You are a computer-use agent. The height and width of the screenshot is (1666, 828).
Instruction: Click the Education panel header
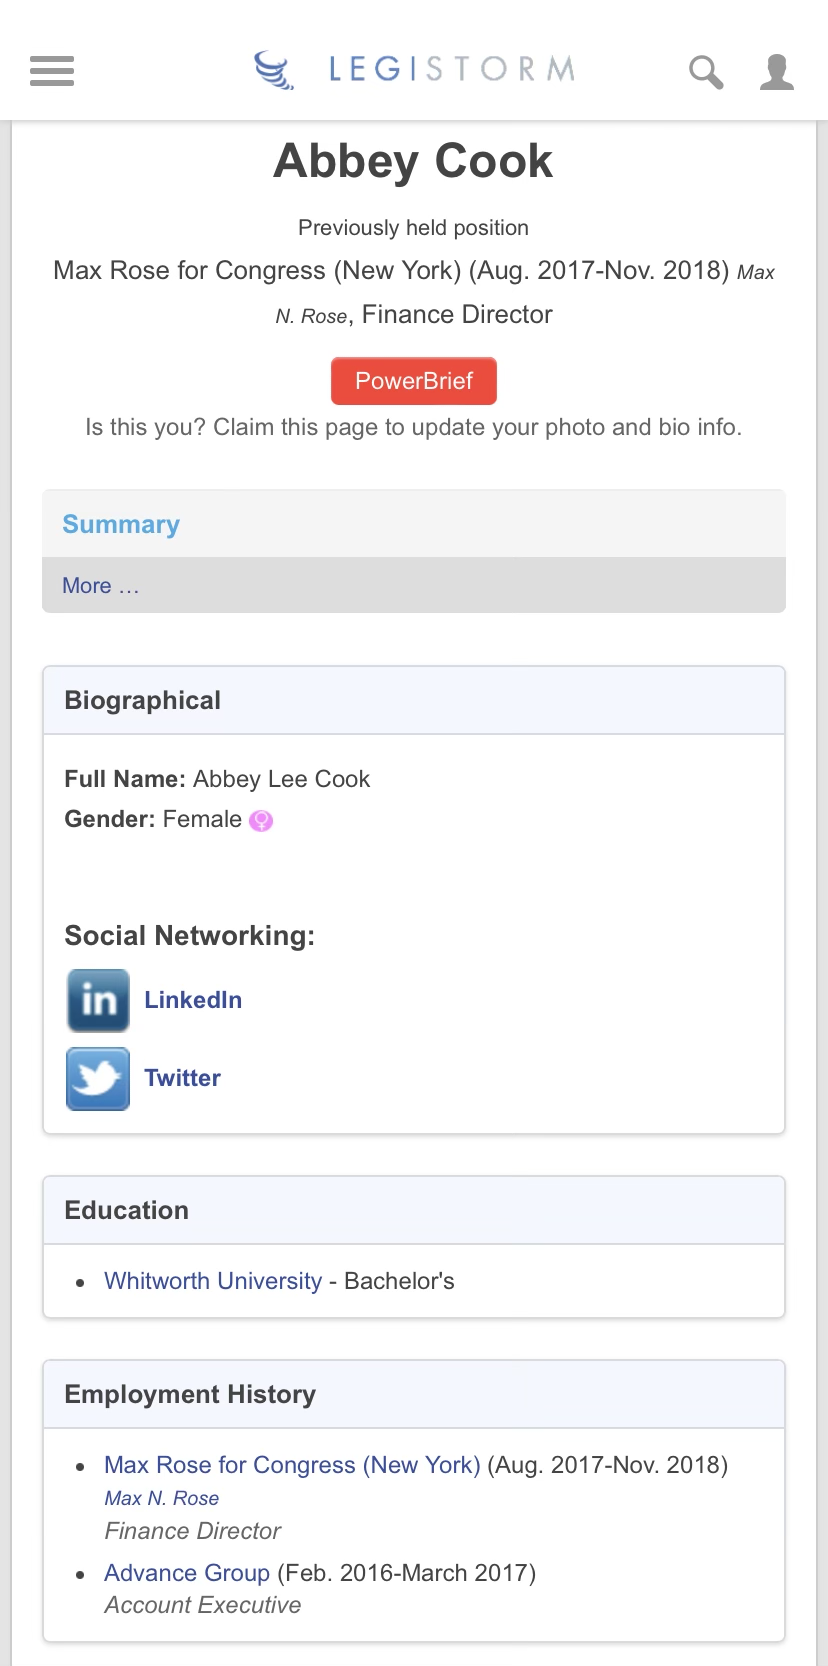[126, 1211]
